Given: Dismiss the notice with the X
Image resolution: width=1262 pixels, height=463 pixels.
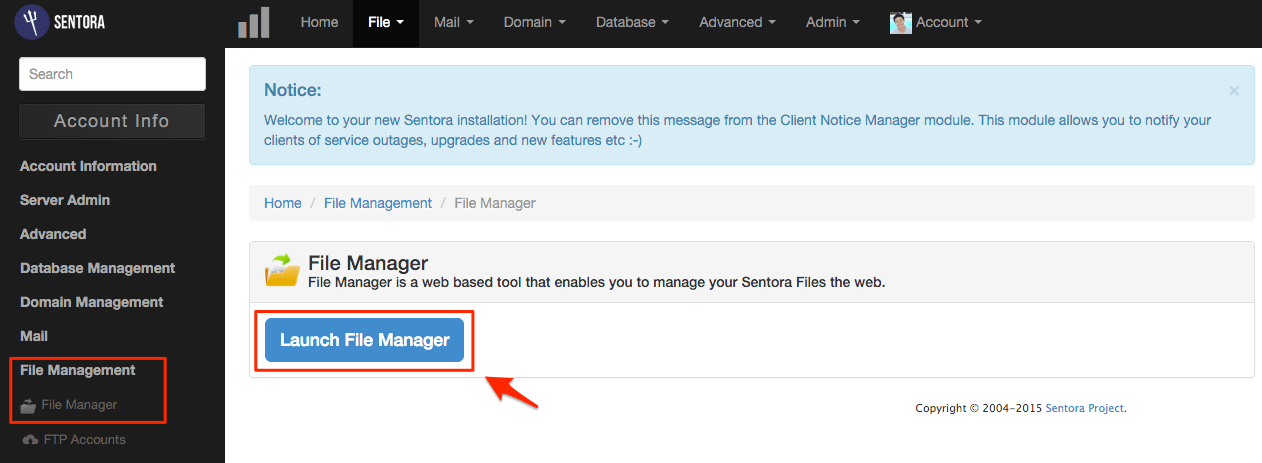Looking at the screenshot, I should (1234, 91).
